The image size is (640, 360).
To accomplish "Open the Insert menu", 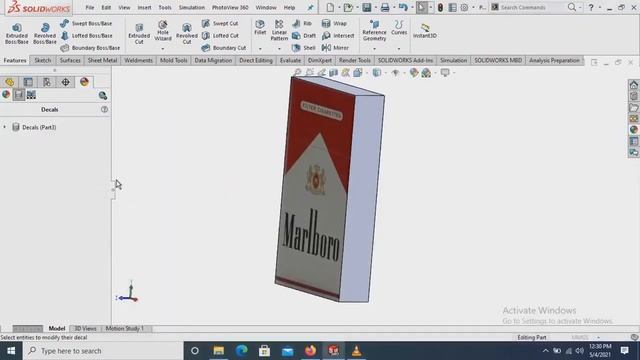I will click(144, 8).
